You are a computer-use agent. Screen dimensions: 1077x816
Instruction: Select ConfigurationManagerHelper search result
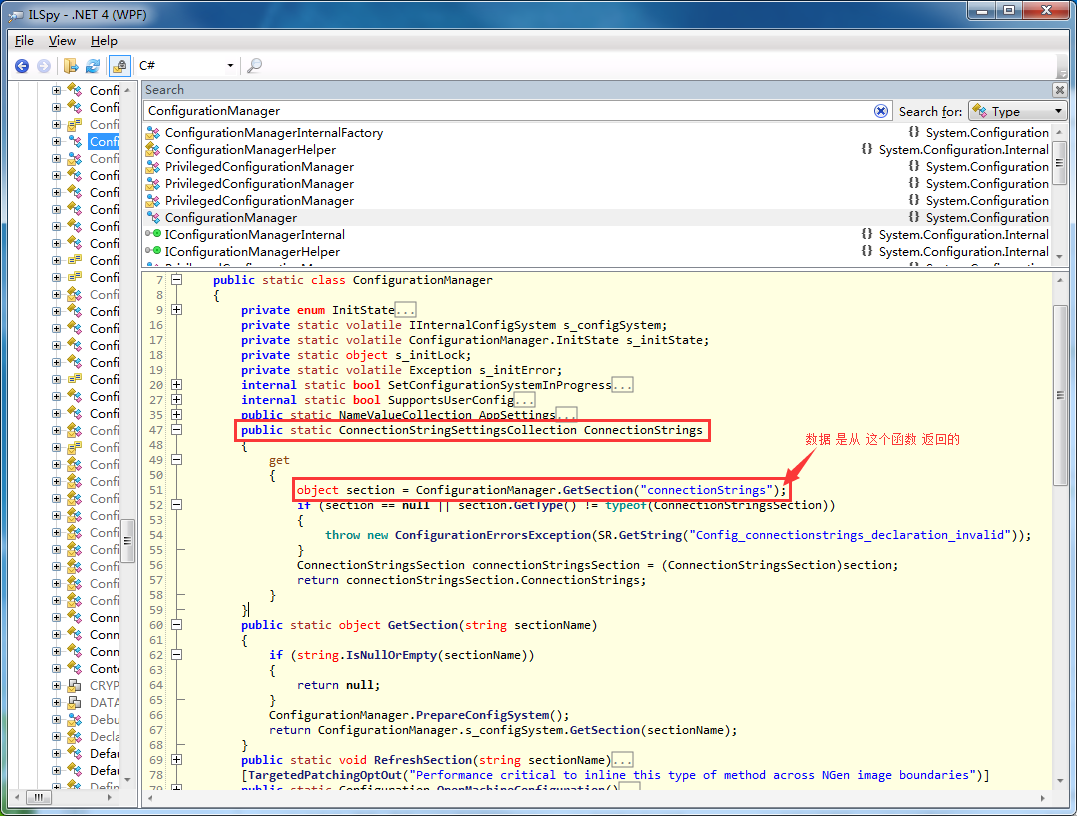pyautogui.click(x=251, y=150)
